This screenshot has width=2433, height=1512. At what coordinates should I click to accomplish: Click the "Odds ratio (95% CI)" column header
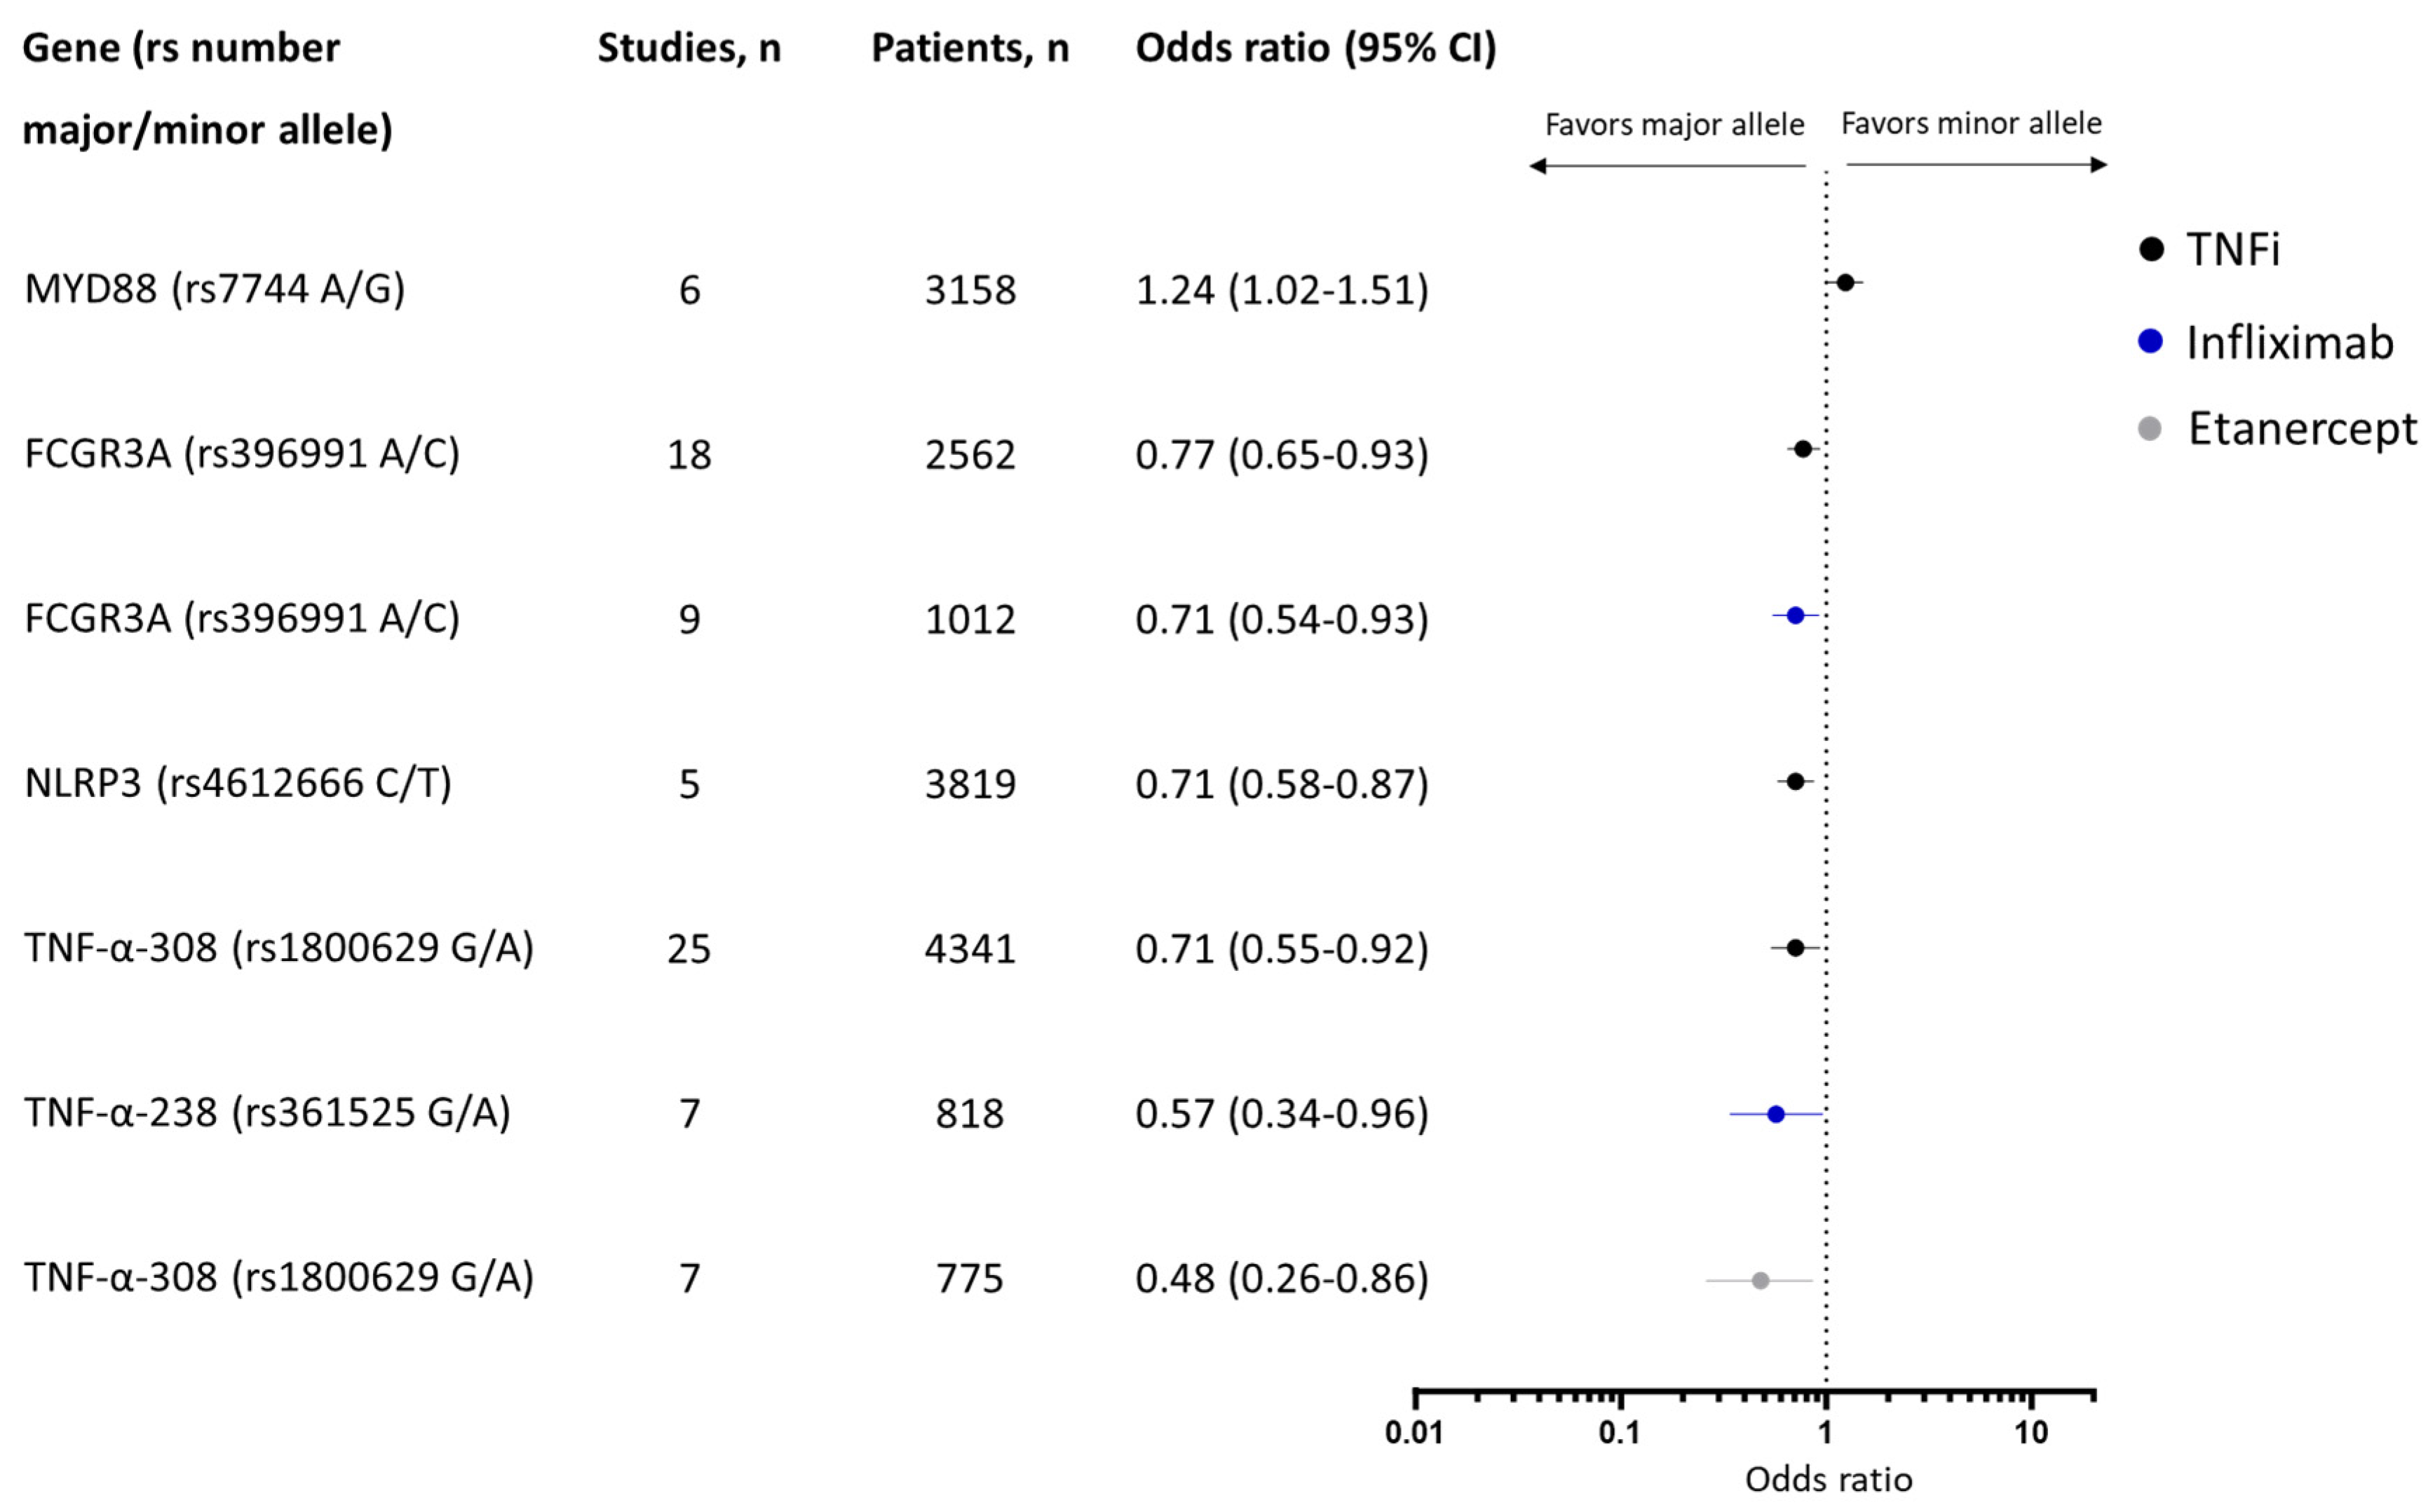click(x=1315, y=48)
